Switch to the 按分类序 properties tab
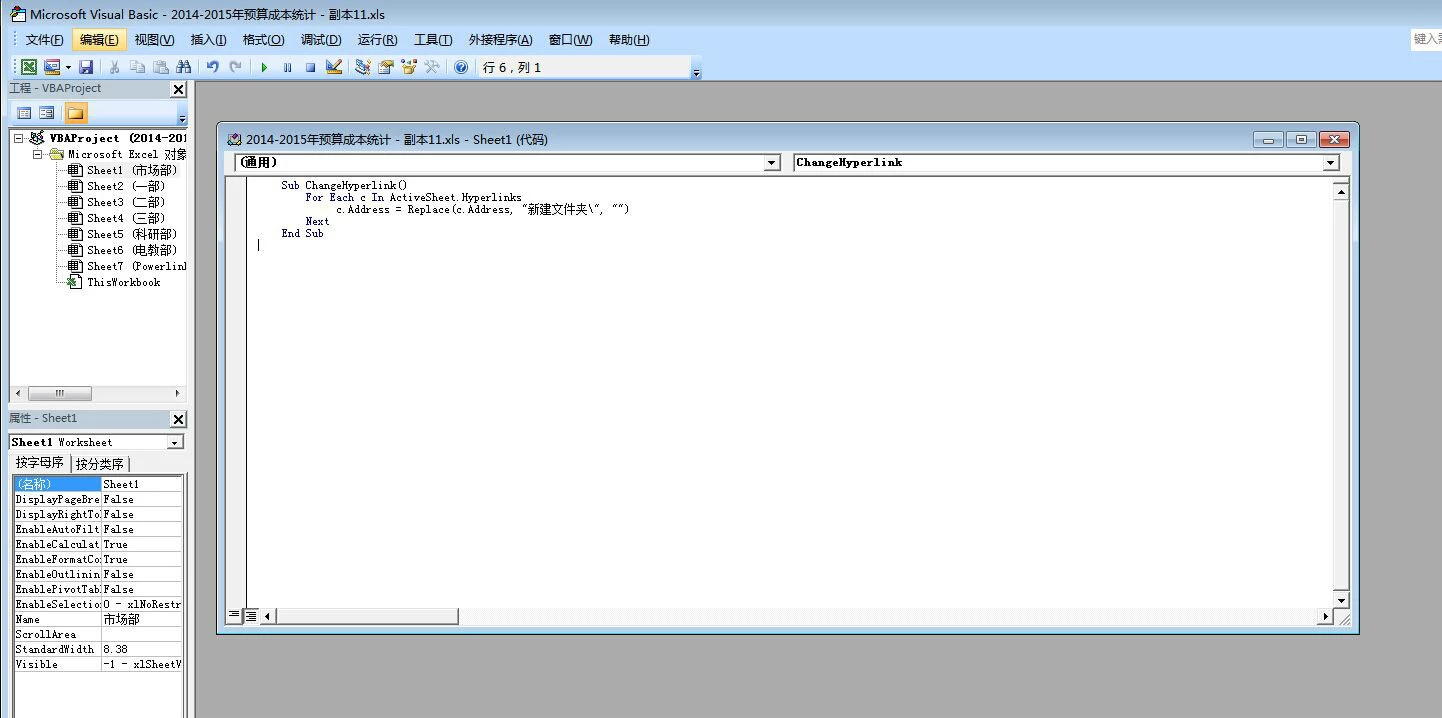The height and width of the screenshot is (718, 1442). pos(99,463)
